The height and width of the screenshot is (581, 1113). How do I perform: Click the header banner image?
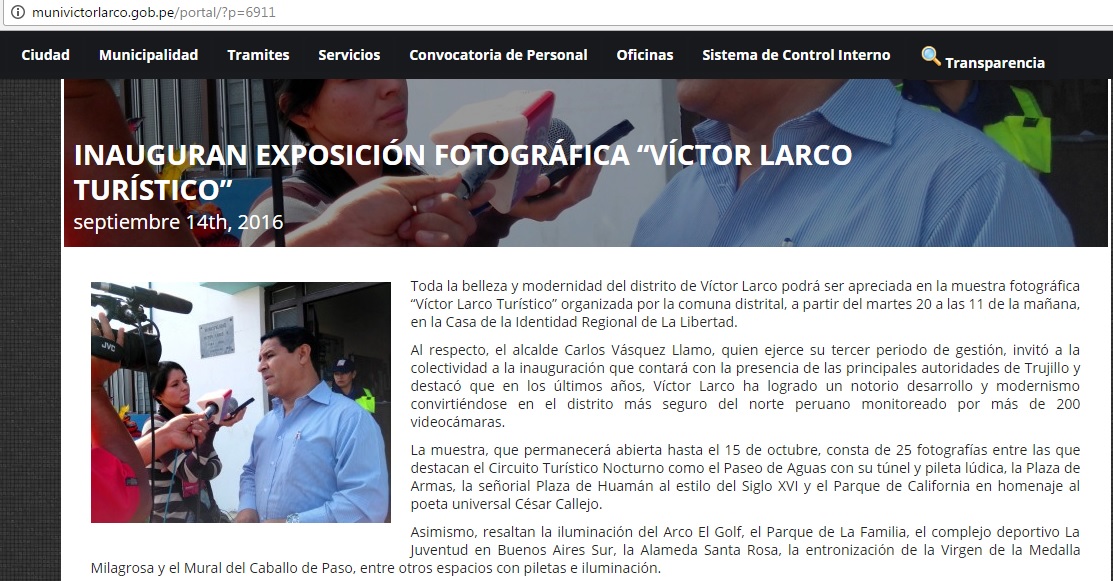coord(586,163)
